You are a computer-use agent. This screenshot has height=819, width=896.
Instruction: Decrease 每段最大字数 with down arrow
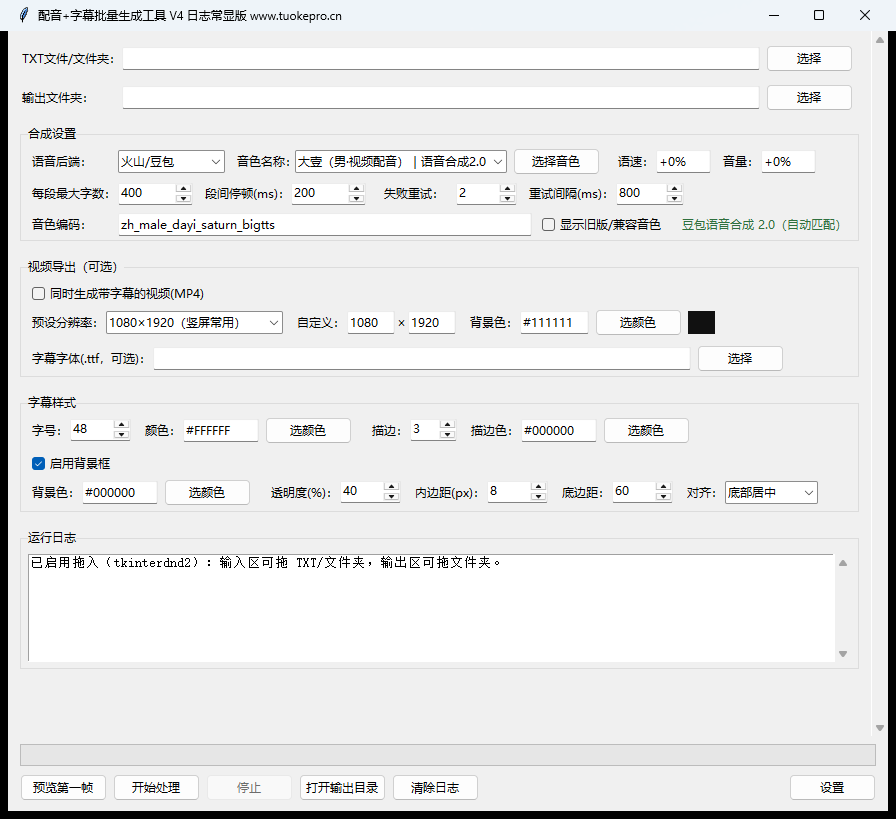183,198
